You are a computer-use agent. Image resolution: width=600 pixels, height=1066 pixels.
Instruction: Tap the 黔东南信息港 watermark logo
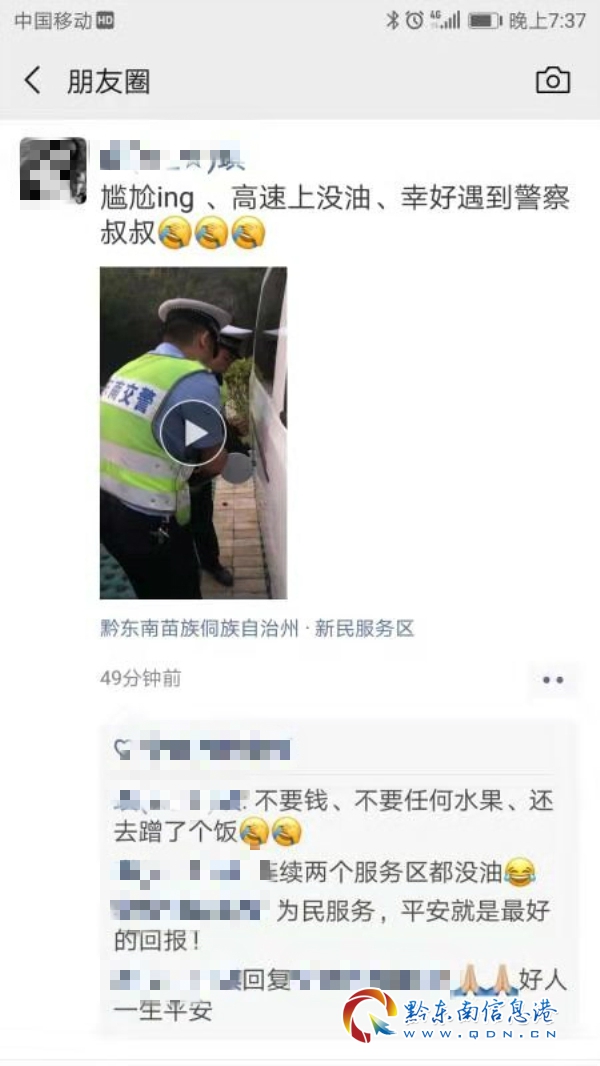(451, 1014)
